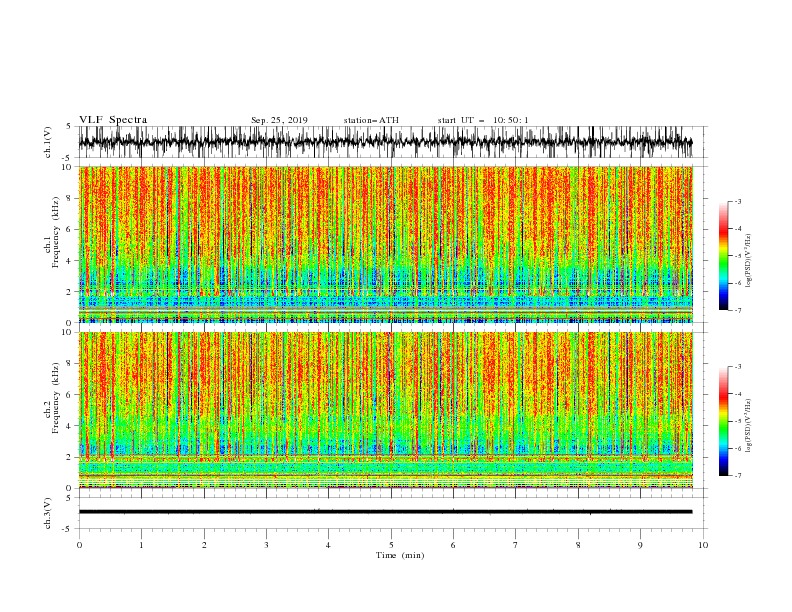Click the "10" tick at the time axis end
Image resolution: width=792 pixels, height=612 pixels.
click(x=703, y=545)
